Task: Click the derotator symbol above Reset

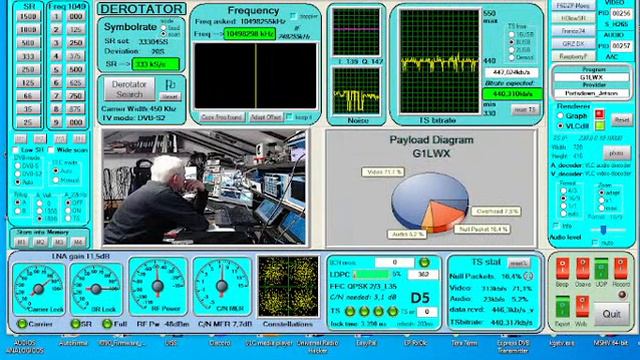Action: click(170, 84)
